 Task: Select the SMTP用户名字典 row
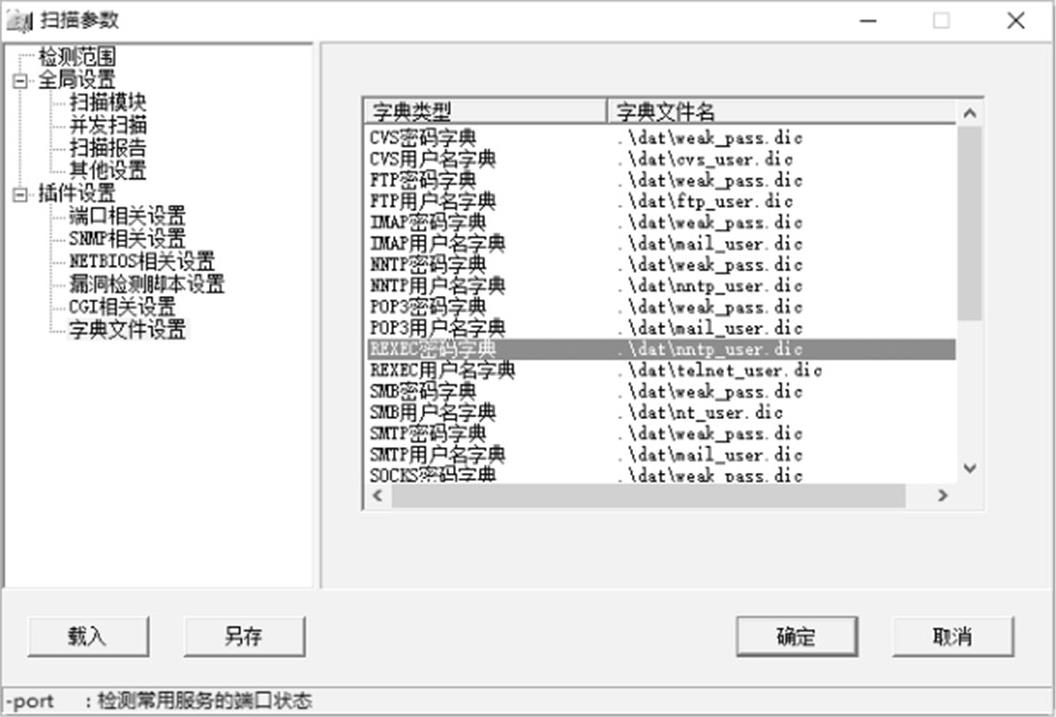tap(661, 454)
